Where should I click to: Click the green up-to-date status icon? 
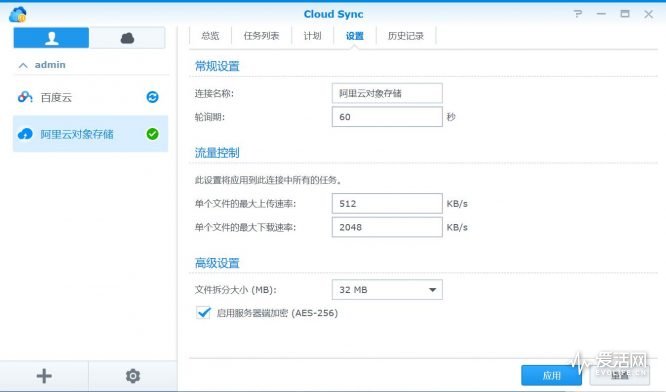(x=152, y=134)
